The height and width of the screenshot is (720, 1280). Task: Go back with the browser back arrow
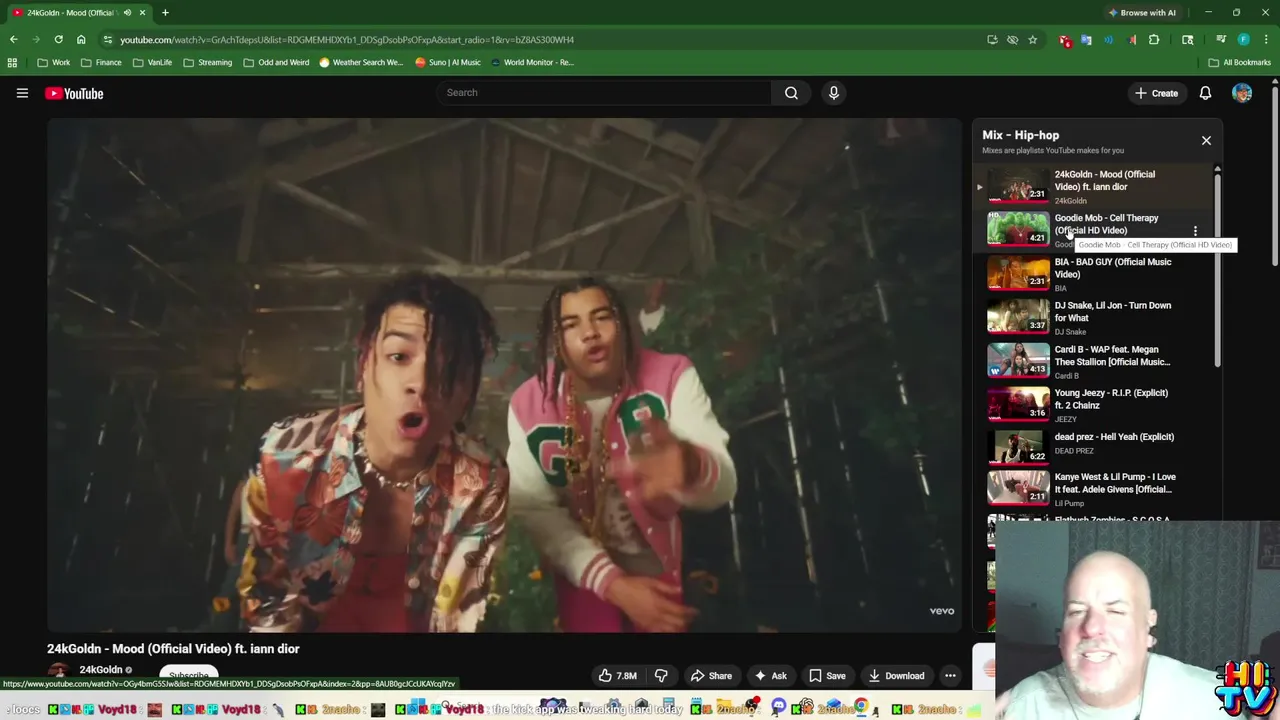[x=13, y=40]
